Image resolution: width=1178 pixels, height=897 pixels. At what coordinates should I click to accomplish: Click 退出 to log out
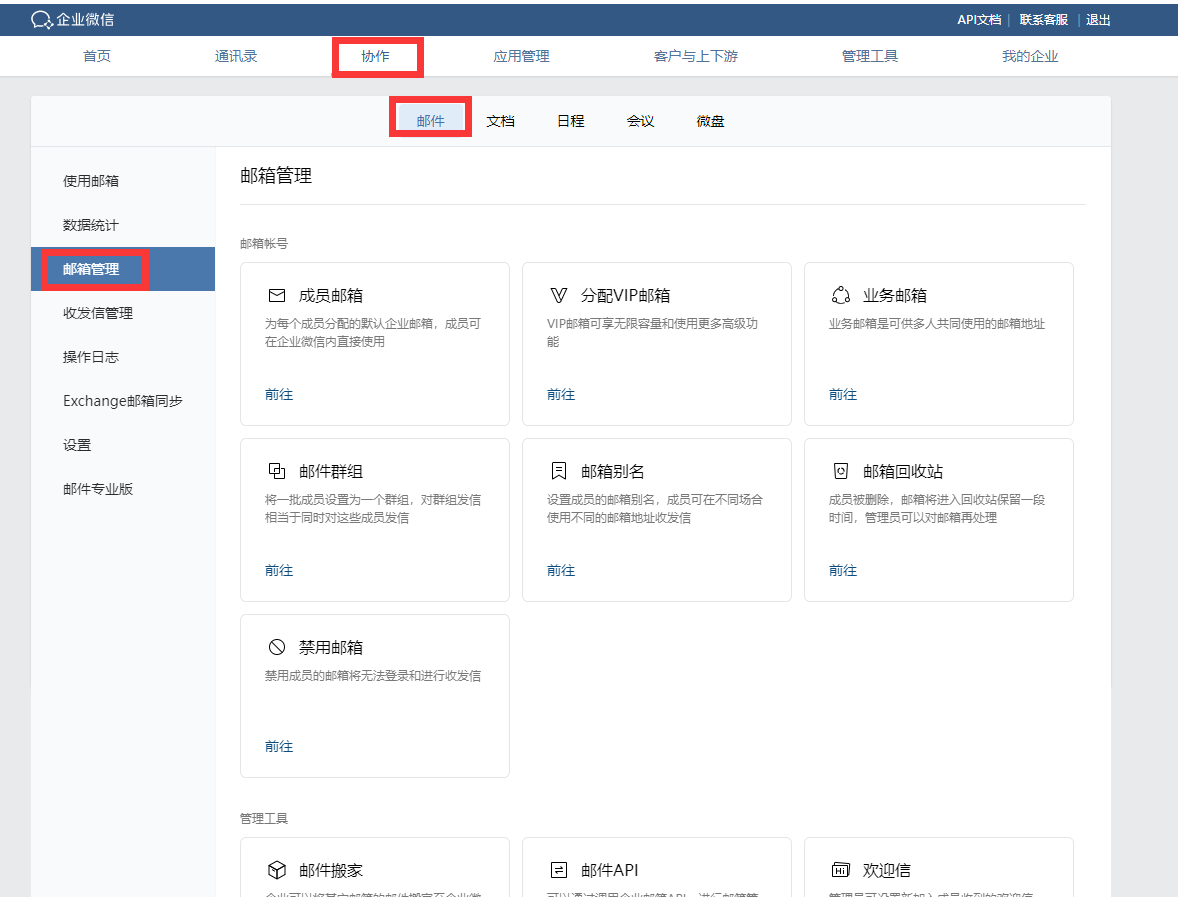[1098, 20]
